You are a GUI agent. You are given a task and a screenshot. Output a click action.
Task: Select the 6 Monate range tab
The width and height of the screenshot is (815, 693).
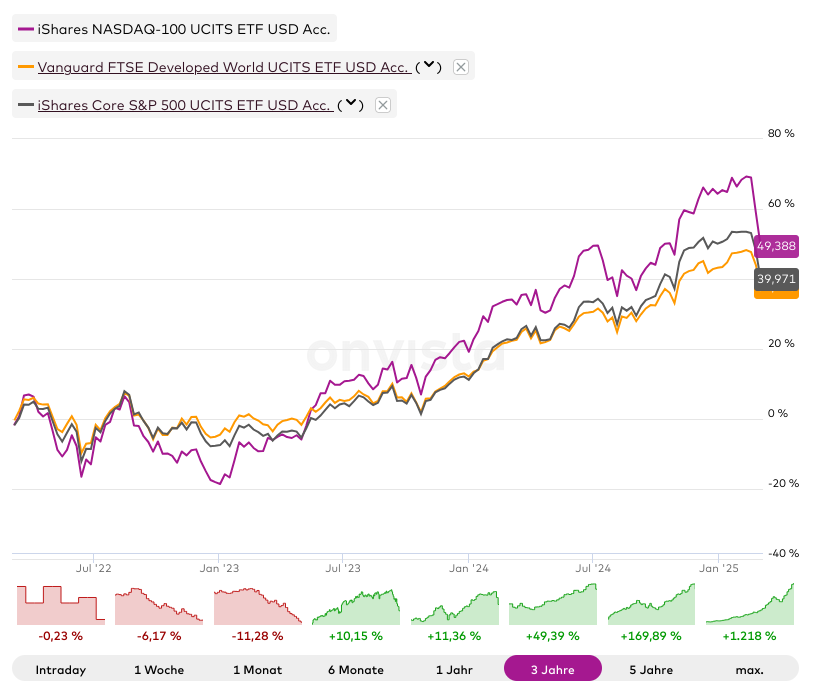click(355, 669)
